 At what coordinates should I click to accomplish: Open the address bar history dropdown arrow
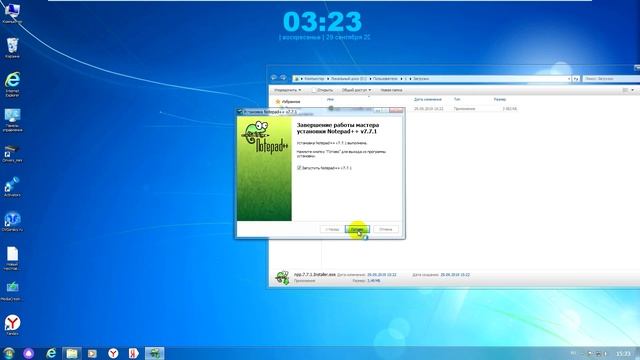(569, 78)
